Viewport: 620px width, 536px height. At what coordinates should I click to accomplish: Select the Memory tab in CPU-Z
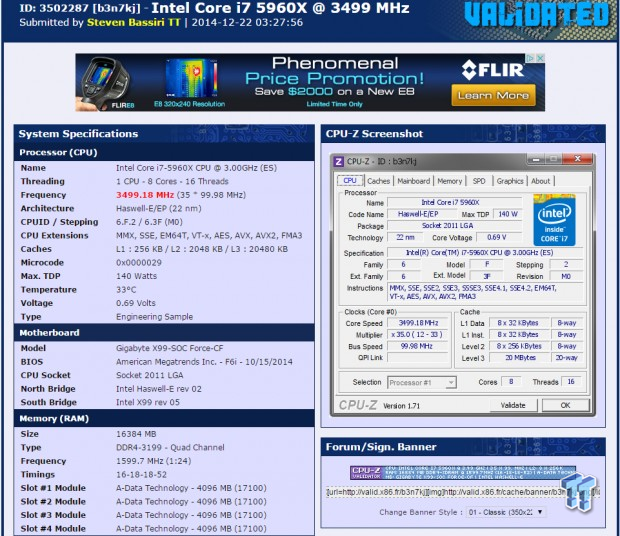(x=450, y=181)
